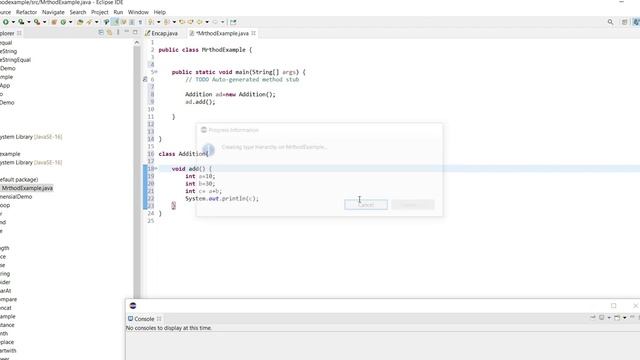Screen dimensions: 640x360
Task: Click the Pin Editor icon
Action: (x=233, y=22)
